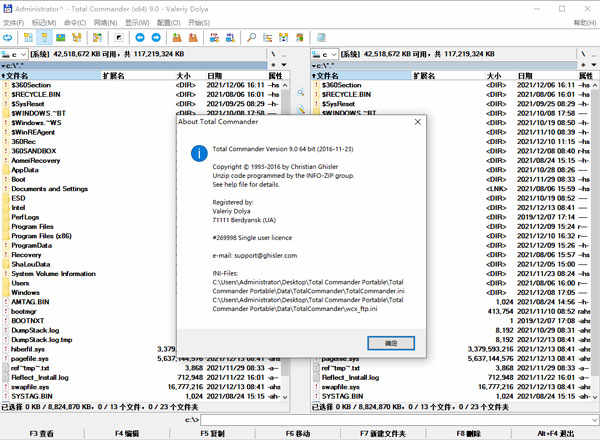Click right panel favorites asterisk button
Viewport: 600px width, 440px height.
point(583,65)
